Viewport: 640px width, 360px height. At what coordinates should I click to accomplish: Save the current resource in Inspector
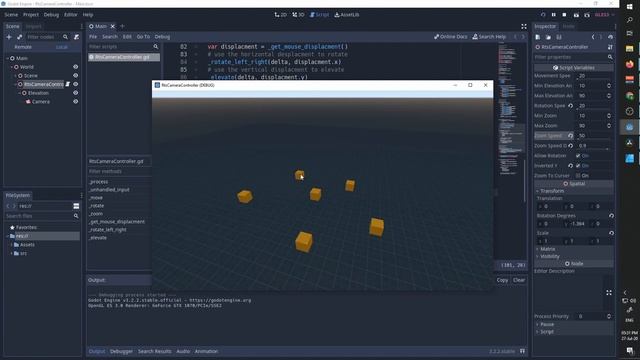point(559,37)
